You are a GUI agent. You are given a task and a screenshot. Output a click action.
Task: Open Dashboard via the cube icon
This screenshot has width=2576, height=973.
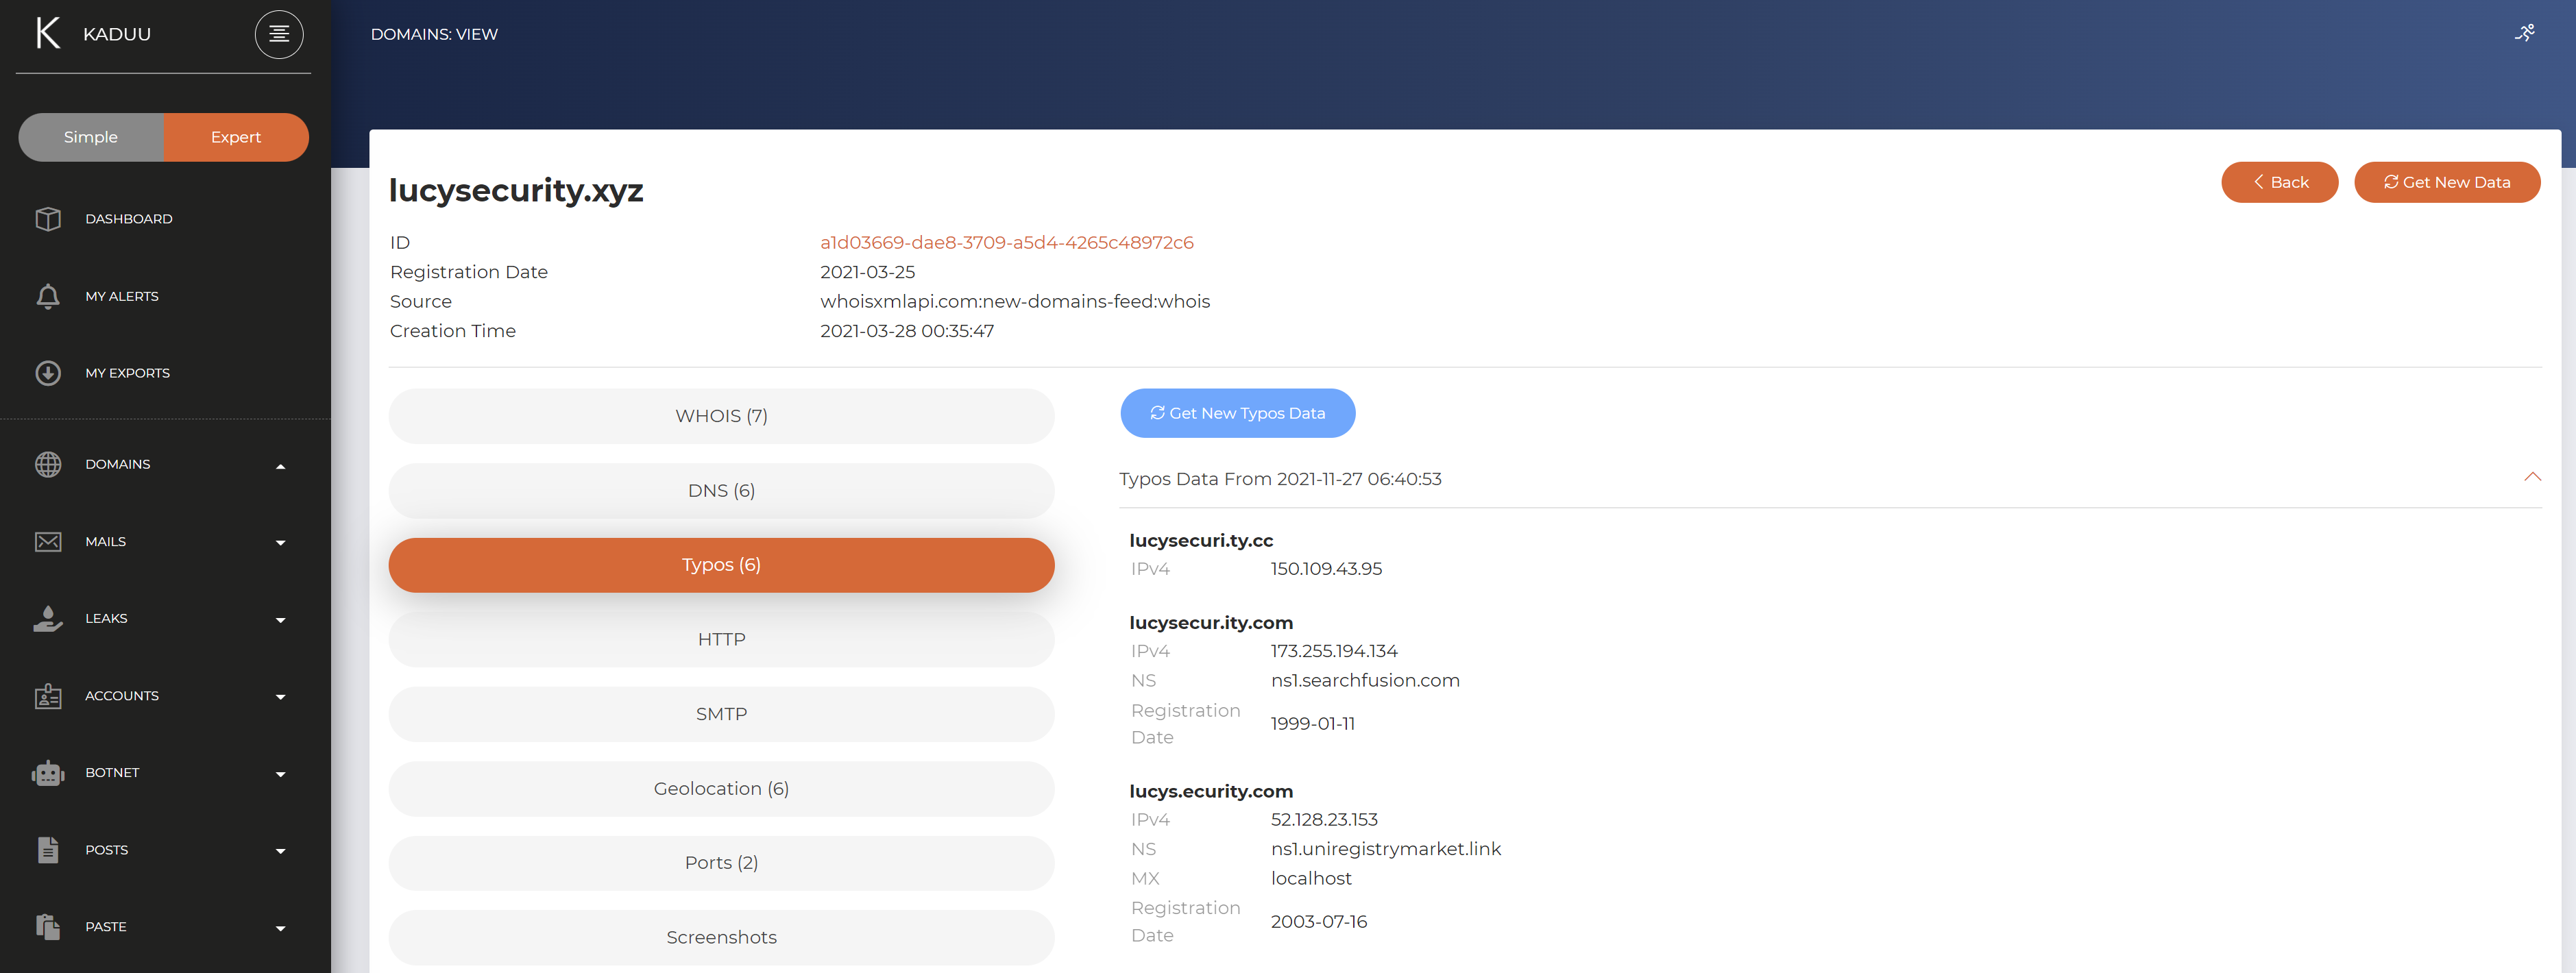click(48, 218)
